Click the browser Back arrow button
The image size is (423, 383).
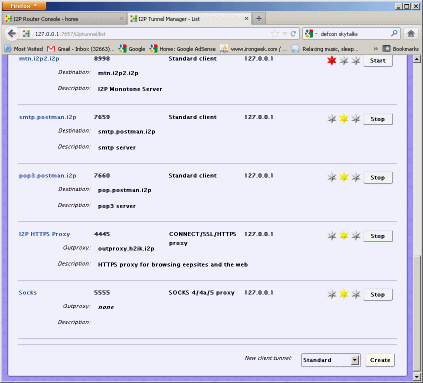pos(12,34)
